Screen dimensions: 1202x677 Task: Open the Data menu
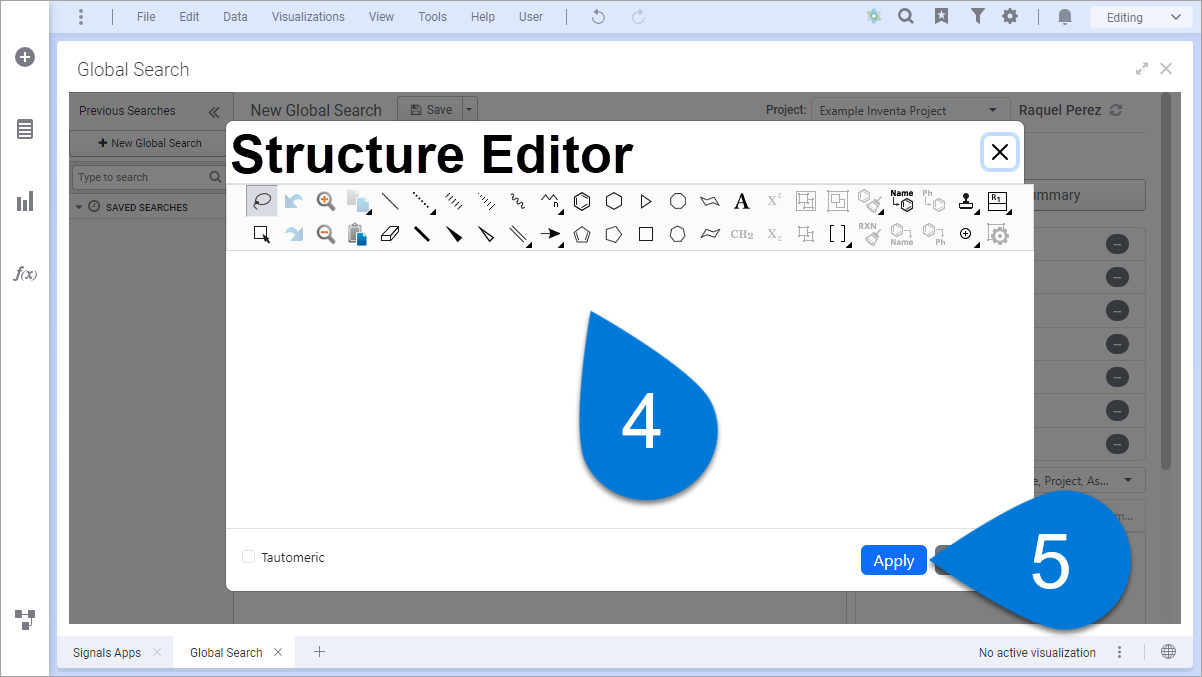(x=235, y=17)
